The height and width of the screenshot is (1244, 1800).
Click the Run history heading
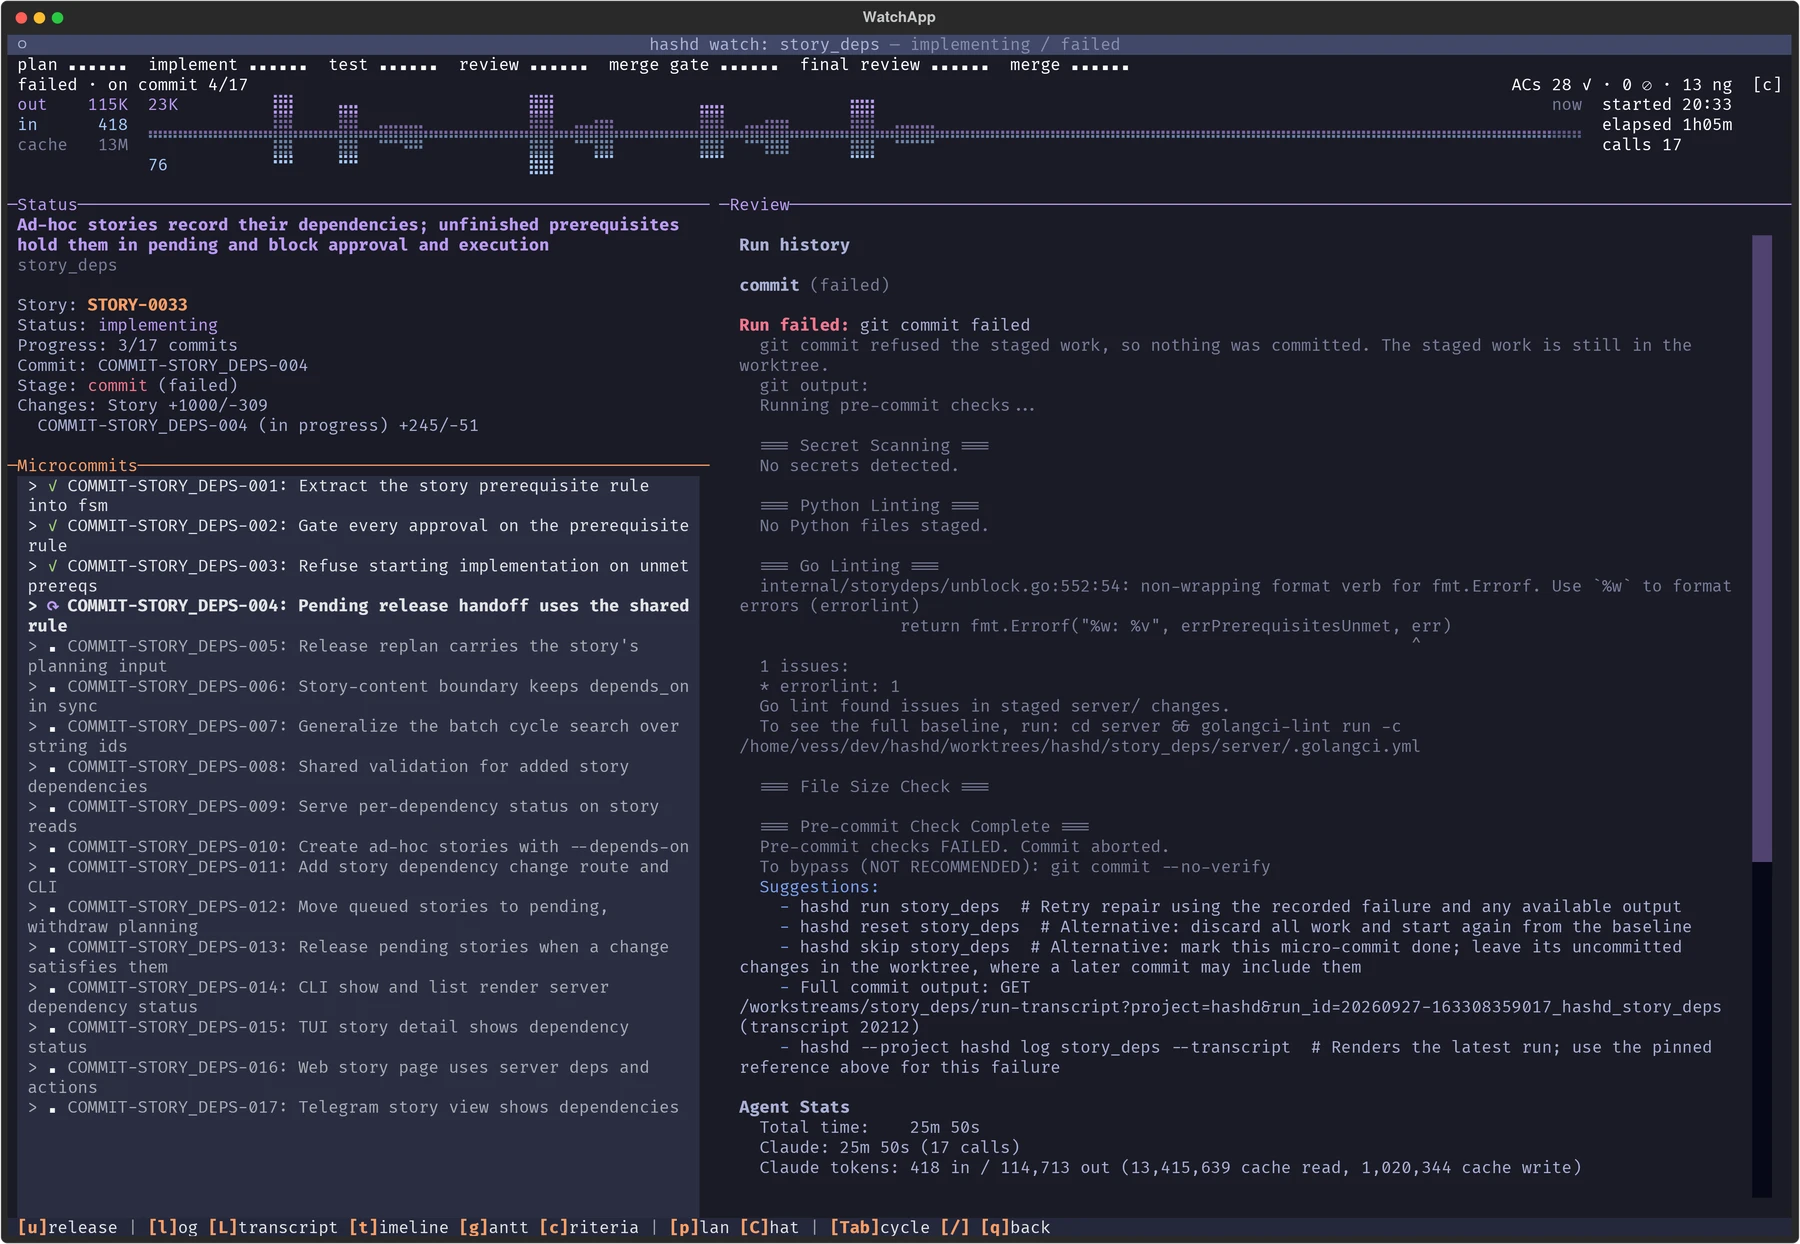(794, 245)
